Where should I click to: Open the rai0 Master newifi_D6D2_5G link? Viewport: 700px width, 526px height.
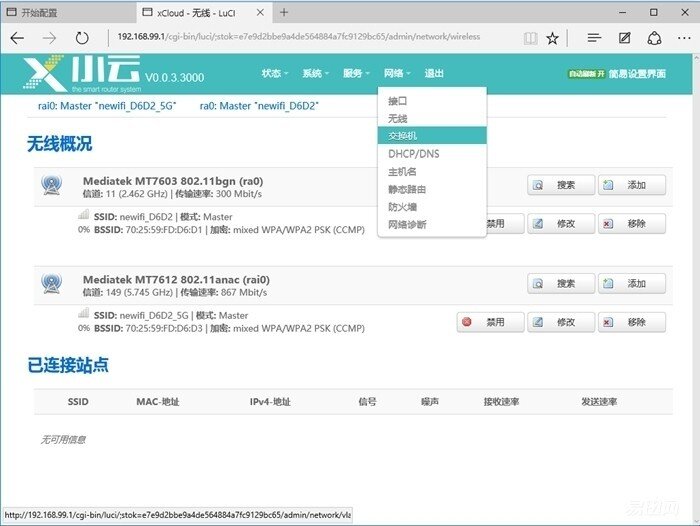102,105
